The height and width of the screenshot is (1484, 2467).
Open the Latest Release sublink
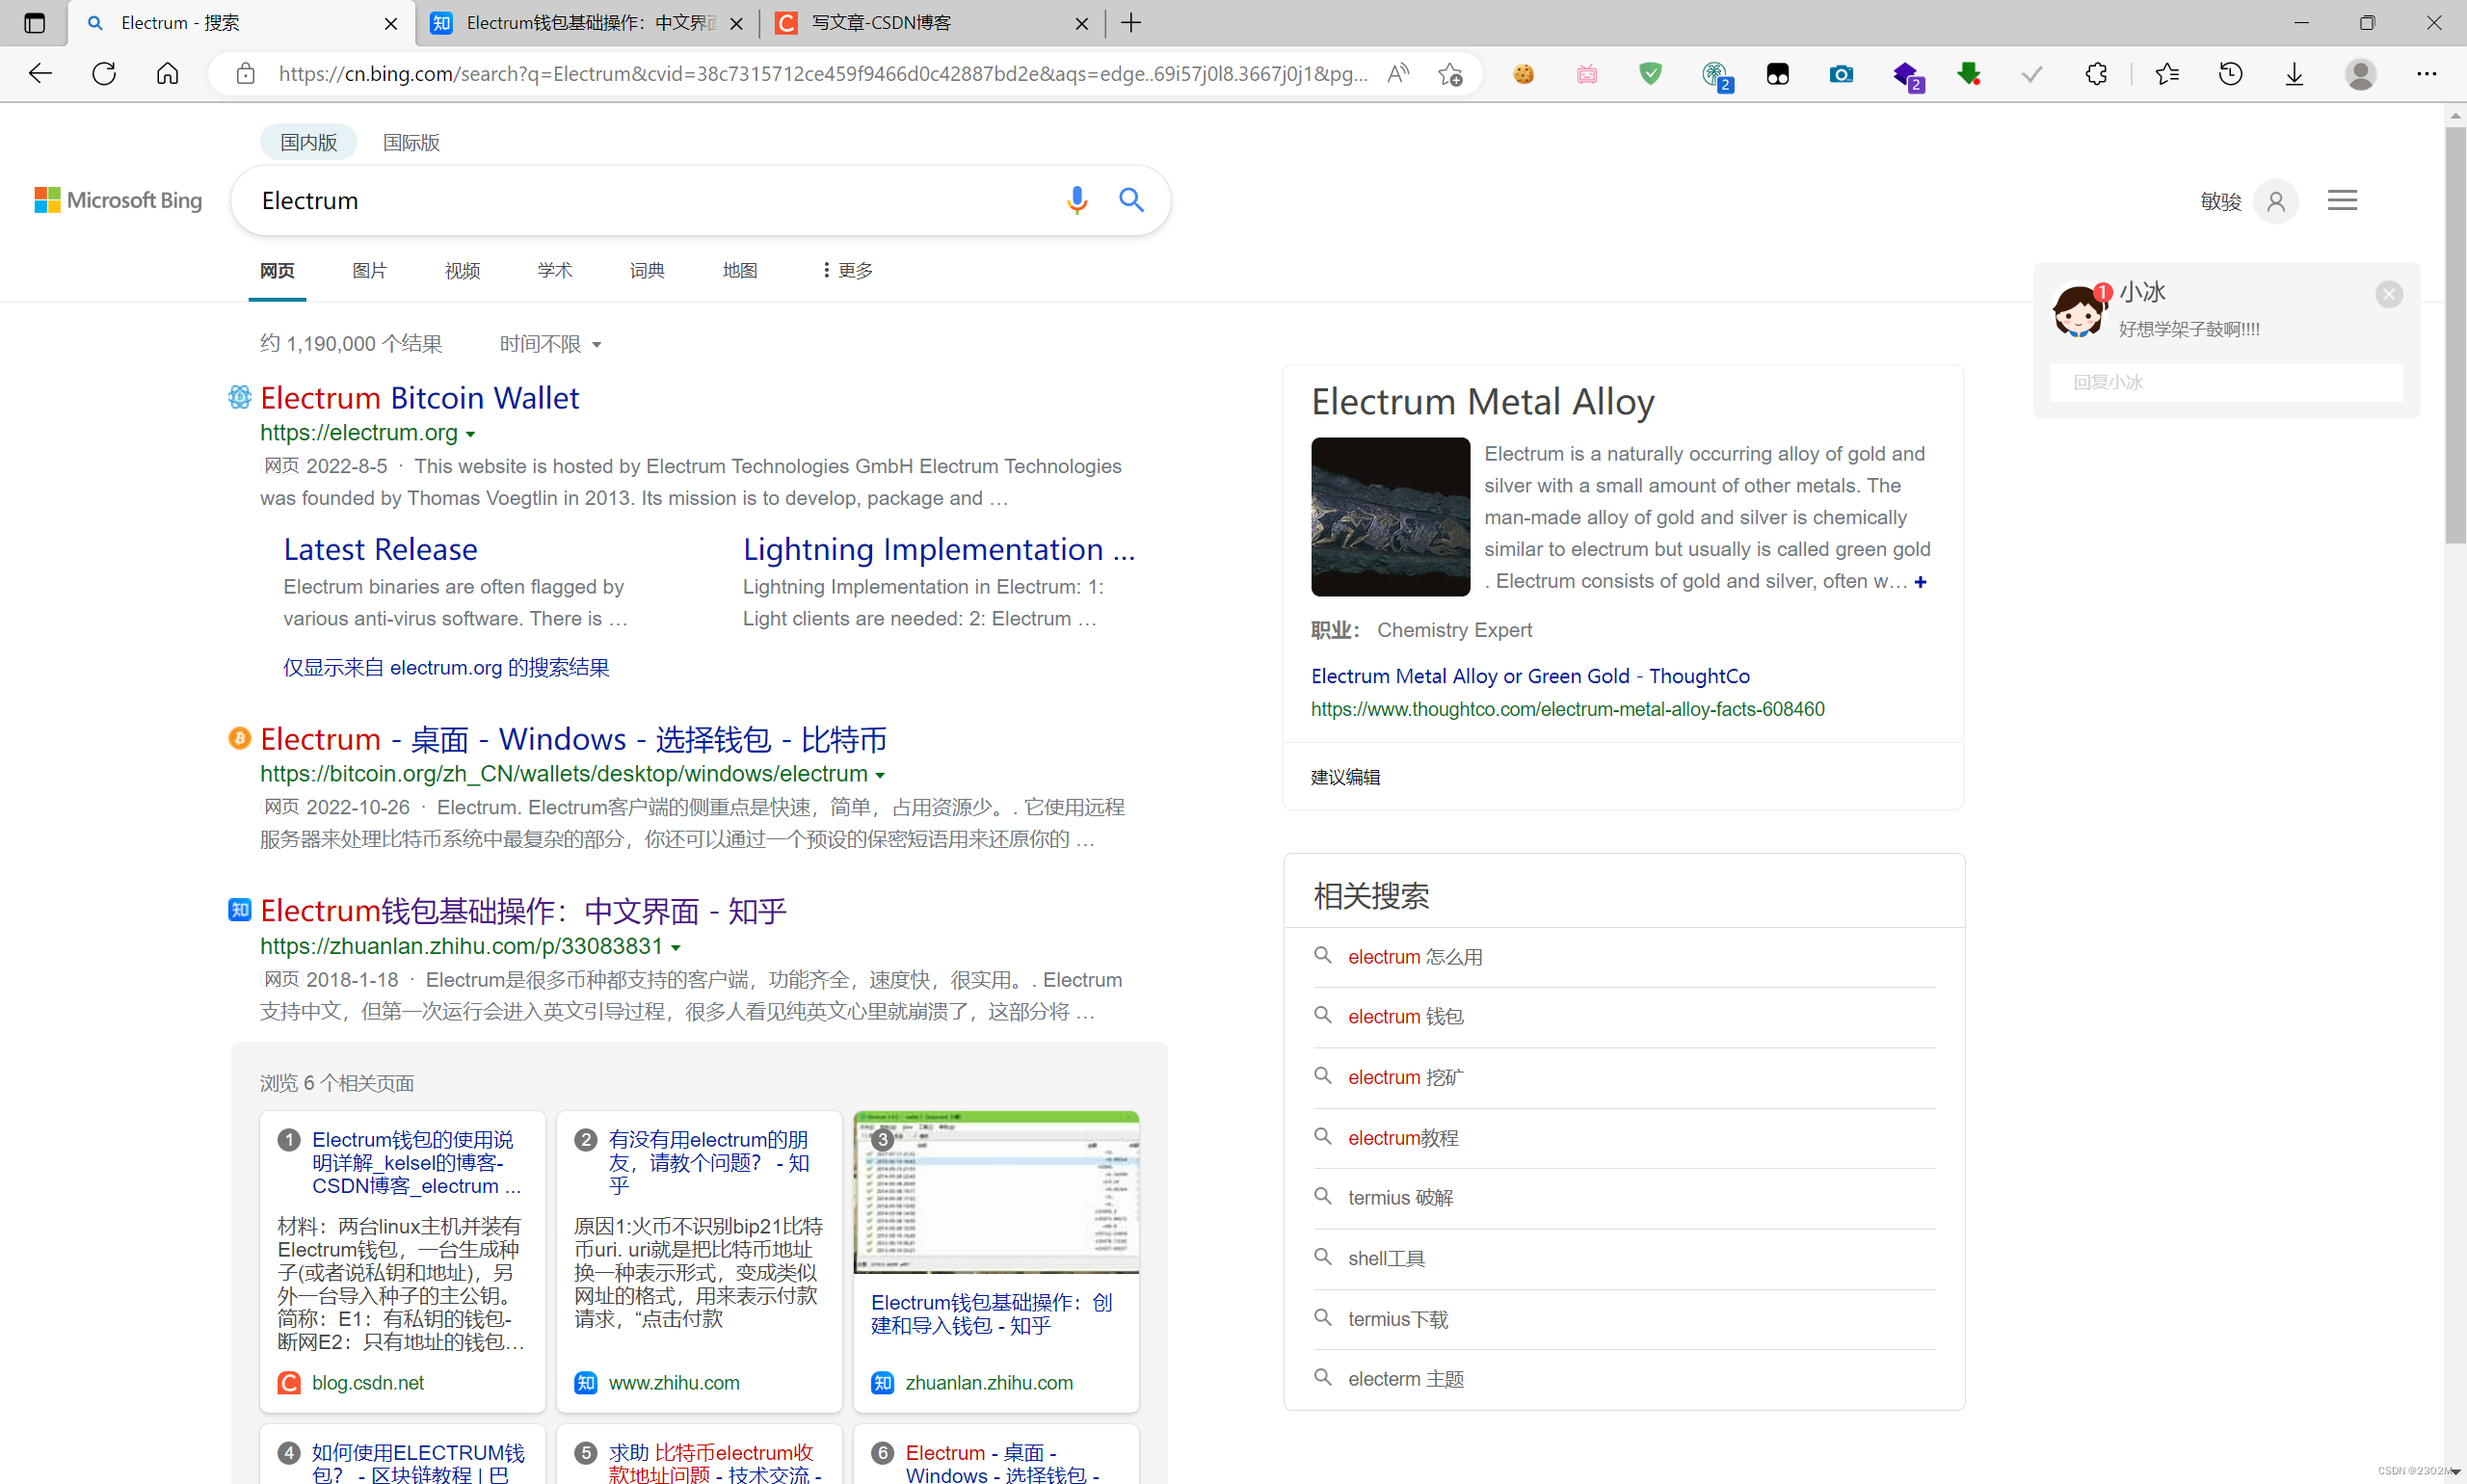(380, 549)
